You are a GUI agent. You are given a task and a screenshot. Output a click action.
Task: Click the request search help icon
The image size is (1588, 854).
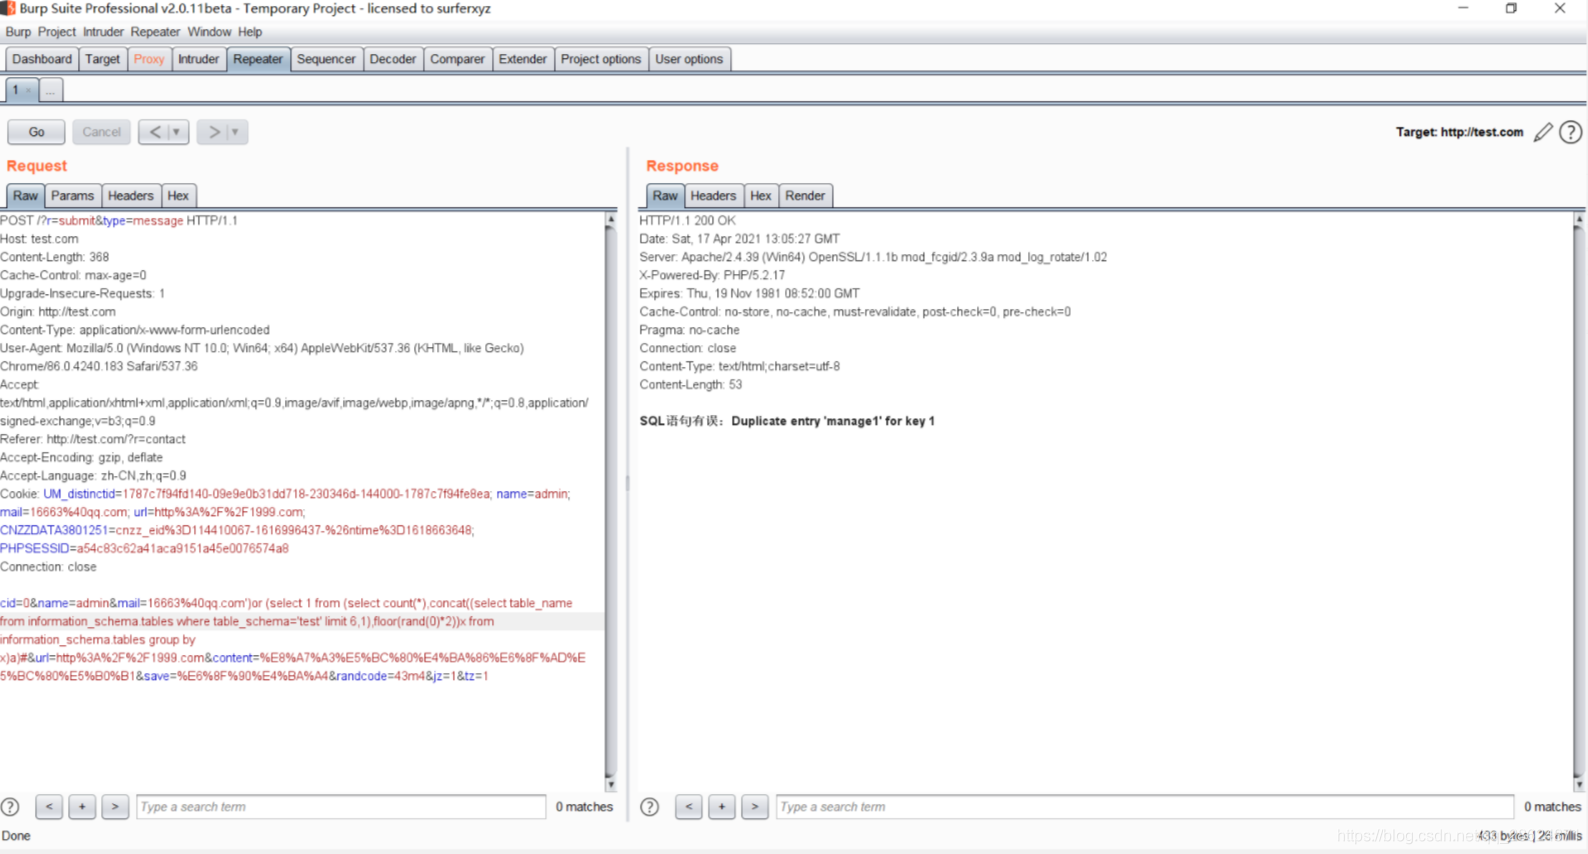pyautogui.click(x=10, y=807)
